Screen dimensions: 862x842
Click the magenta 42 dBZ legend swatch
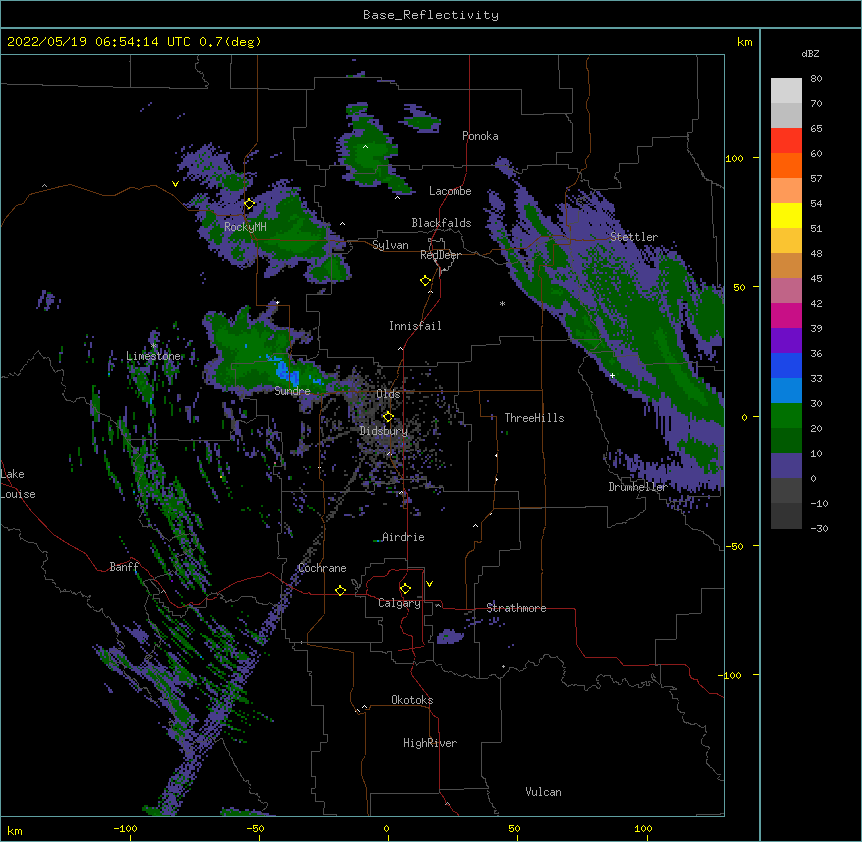tap(786, 315)
